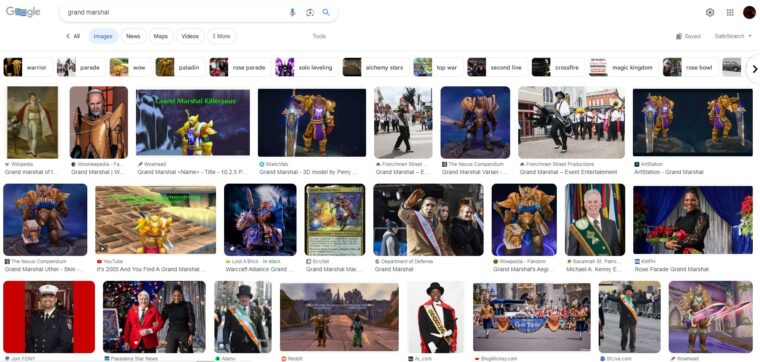Switch to the Videos tab

point(190,36)
